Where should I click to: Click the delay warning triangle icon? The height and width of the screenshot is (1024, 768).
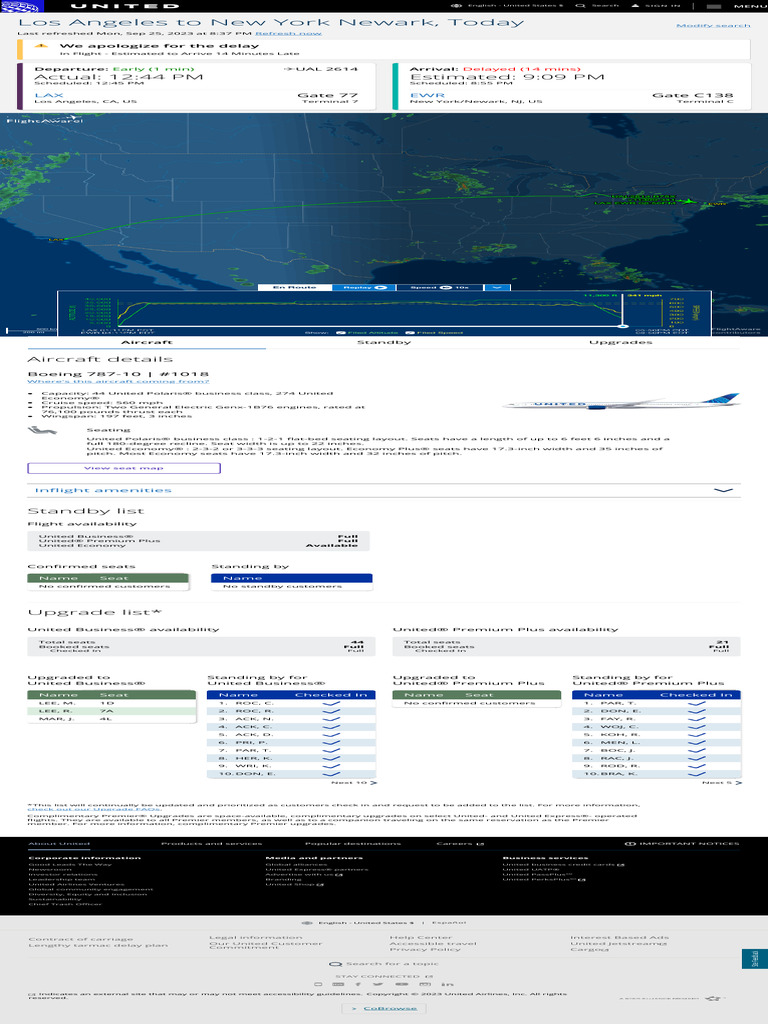point(41,46)
